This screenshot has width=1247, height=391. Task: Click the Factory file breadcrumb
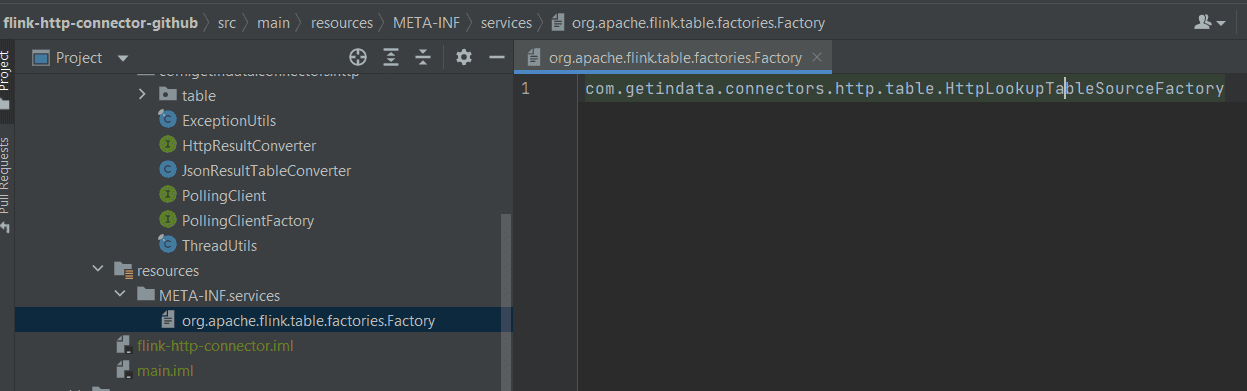coord(689,22)
